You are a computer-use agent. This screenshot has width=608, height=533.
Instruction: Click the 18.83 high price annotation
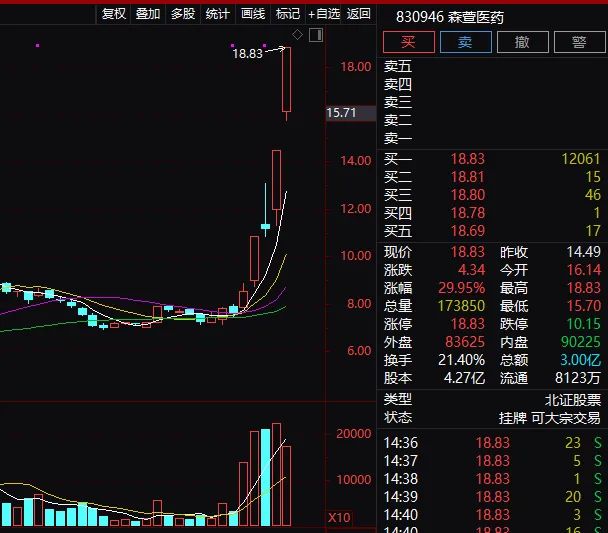248,54
